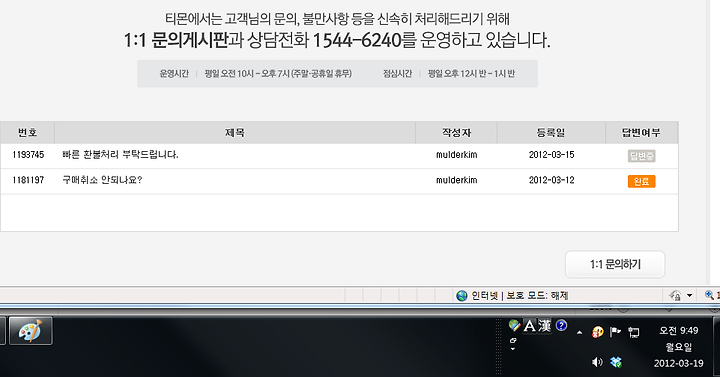
Task: Click the emoticon messenger tray icon
Action: pos(597,332)
